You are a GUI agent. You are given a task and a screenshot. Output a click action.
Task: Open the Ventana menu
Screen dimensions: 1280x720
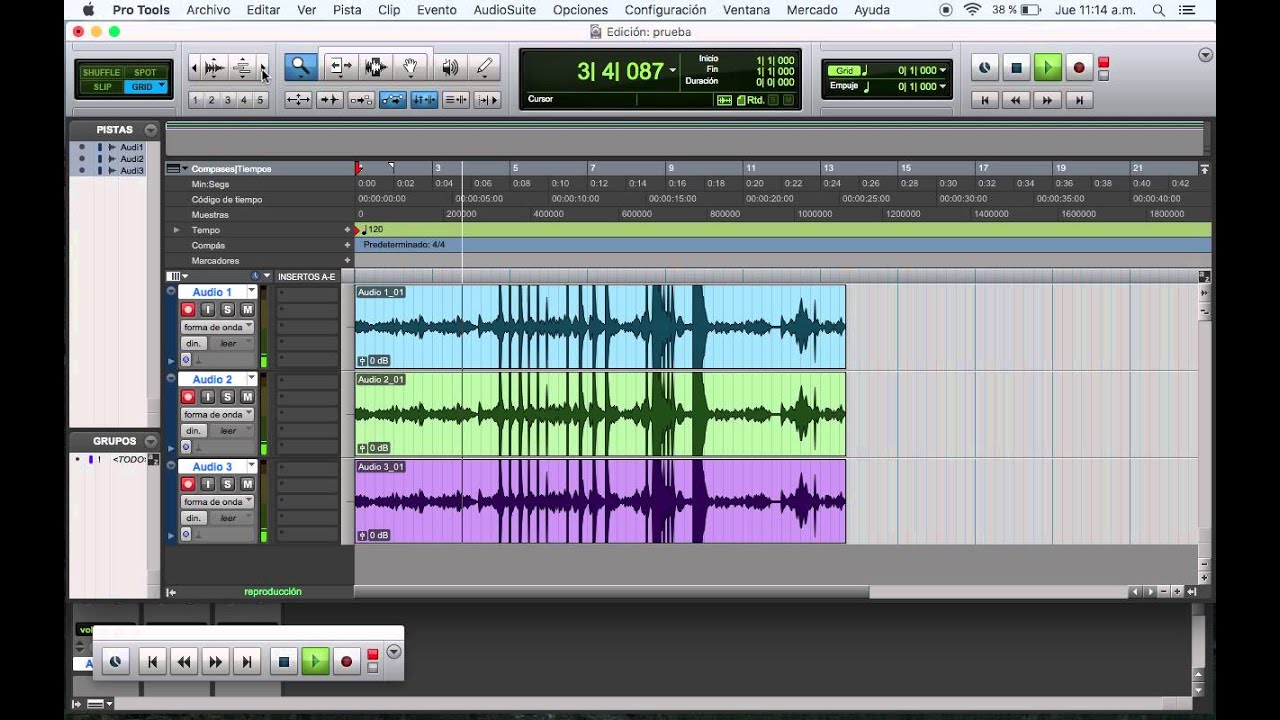pyautogui.click(x=746, y=10)
